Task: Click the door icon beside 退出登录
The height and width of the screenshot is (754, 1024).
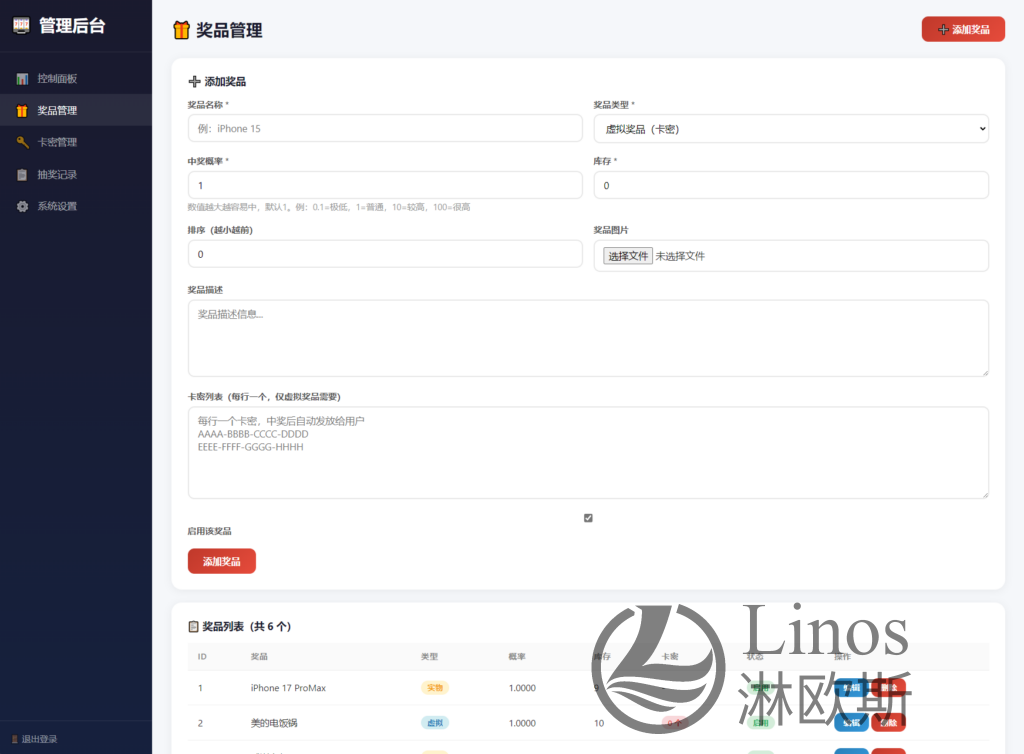Action: tap(14, 740)
